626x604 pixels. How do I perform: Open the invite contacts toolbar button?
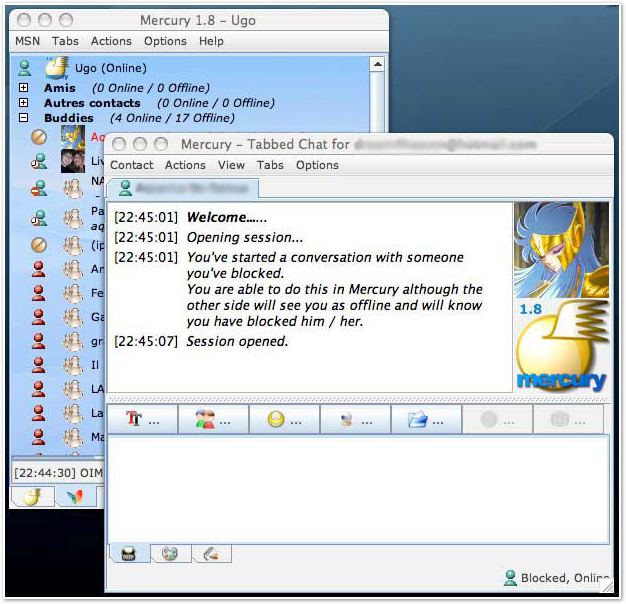(x=214, y=419)
